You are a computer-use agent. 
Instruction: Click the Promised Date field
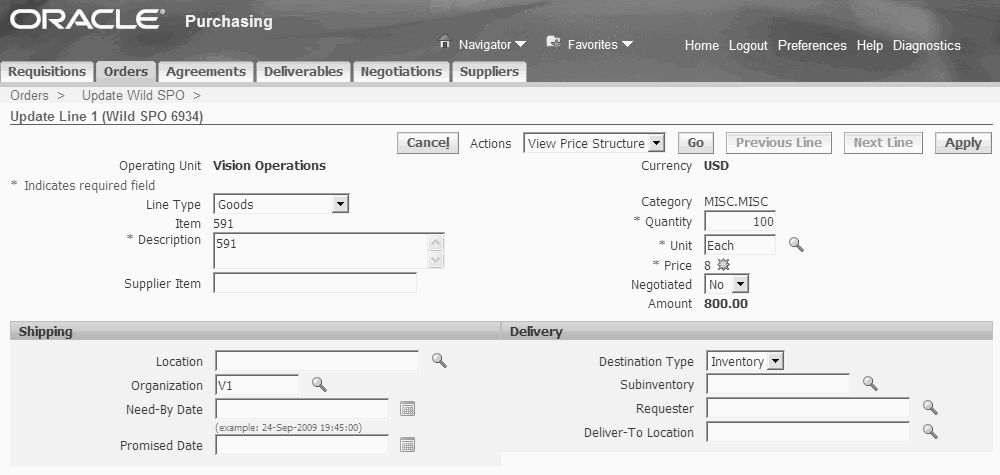click(302, 445)
